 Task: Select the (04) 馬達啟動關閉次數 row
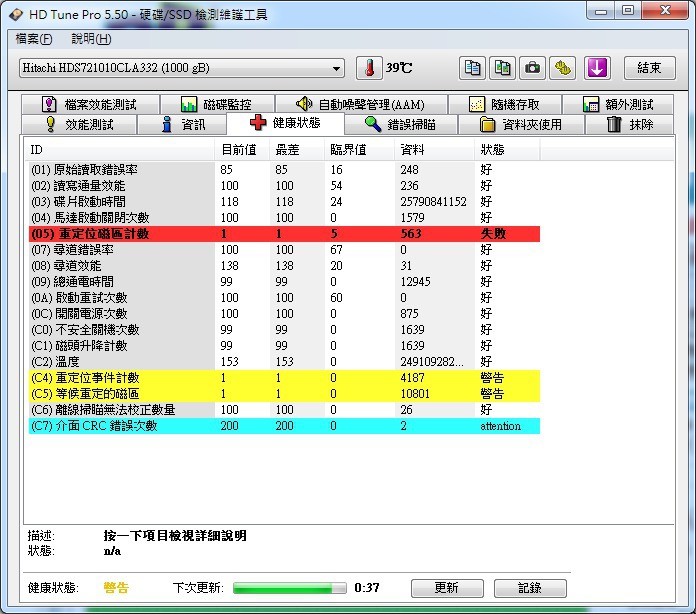pyautogui.click(x=284, y=218)
